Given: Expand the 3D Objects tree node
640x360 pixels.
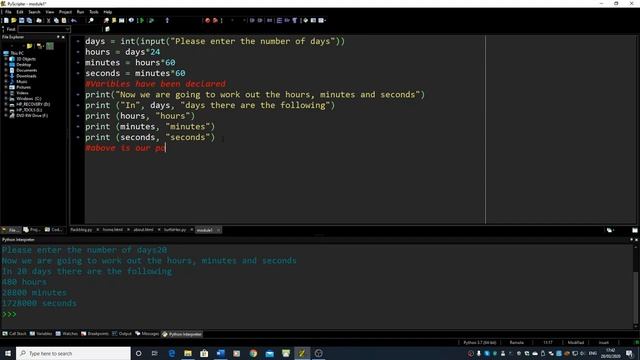Looking at the screenshot, I should click(6, 59).
